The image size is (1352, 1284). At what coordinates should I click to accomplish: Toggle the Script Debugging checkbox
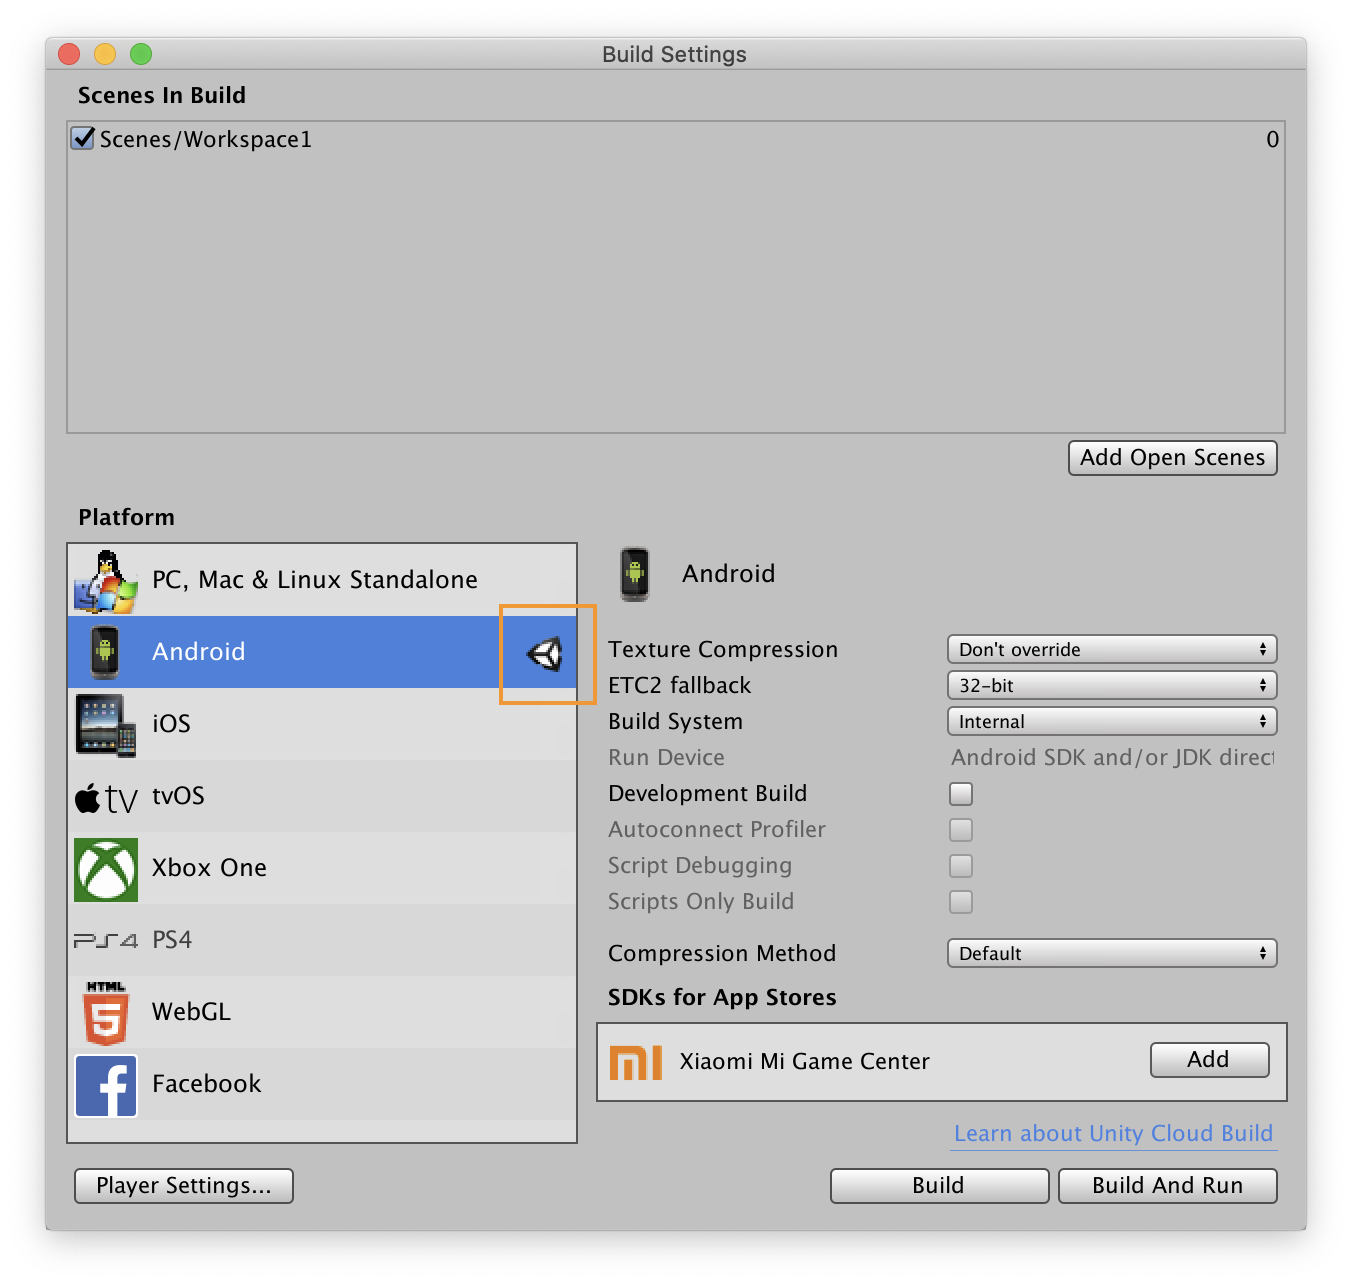[x=961, y=866]
